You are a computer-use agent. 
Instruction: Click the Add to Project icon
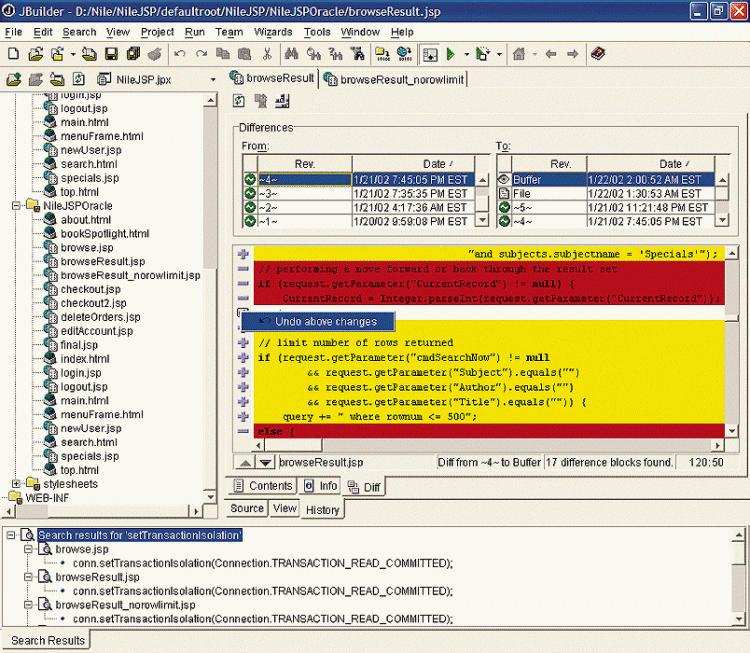pos(13,79)
